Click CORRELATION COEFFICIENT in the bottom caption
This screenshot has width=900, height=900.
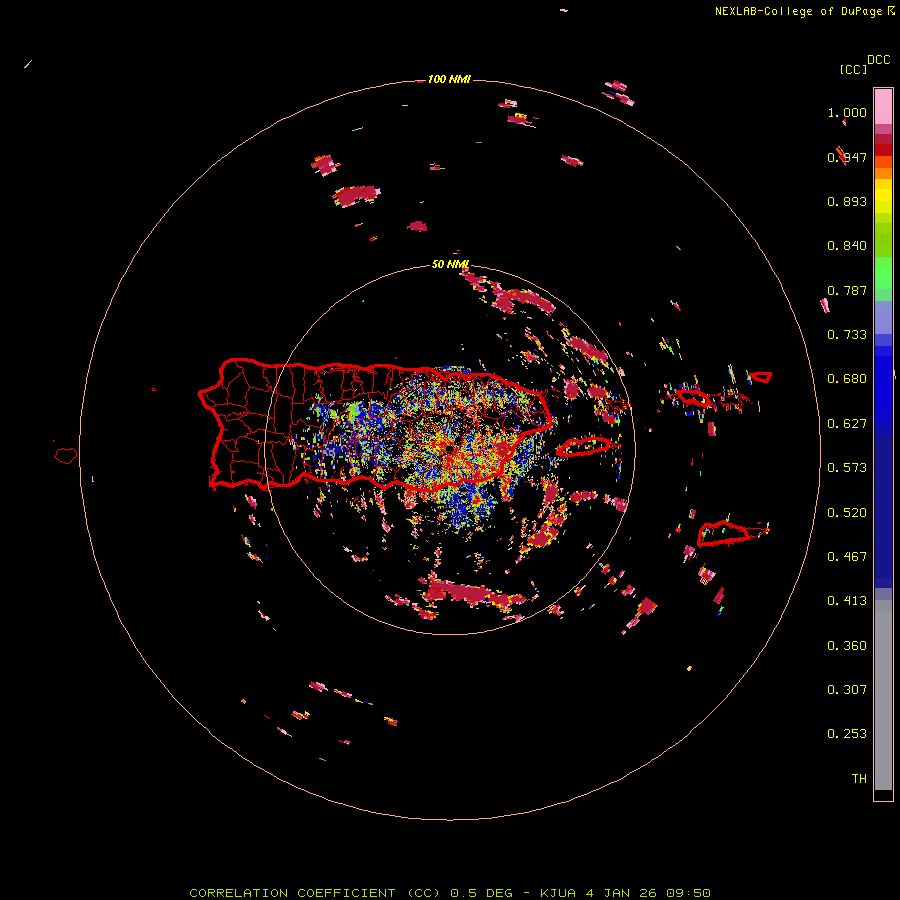click(292, 893)
